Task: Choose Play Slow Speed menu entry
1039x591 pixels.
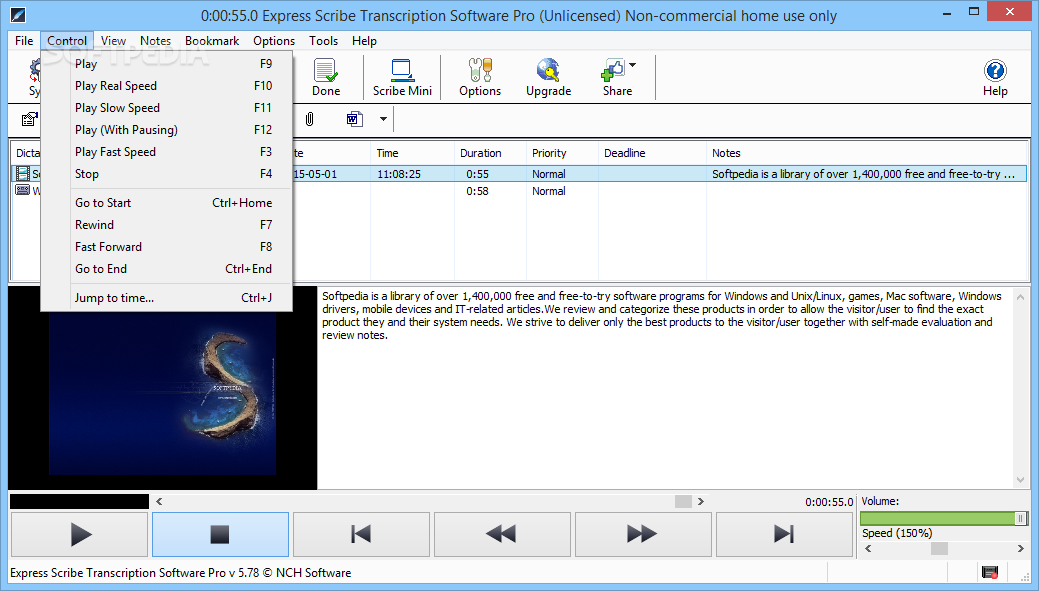Action: pyautogui.click(x=166, y=107)
